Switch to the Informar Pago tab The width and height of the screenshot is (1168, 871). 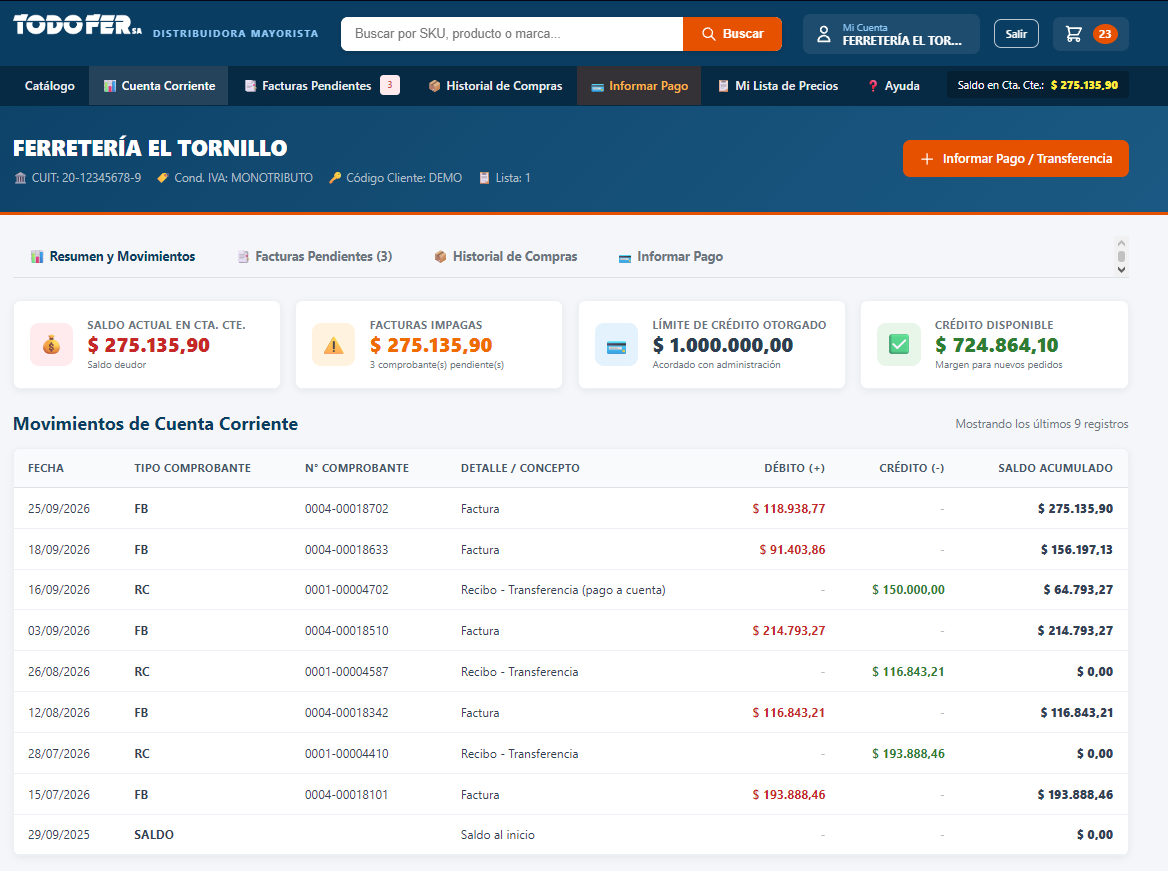pos(670,256)
